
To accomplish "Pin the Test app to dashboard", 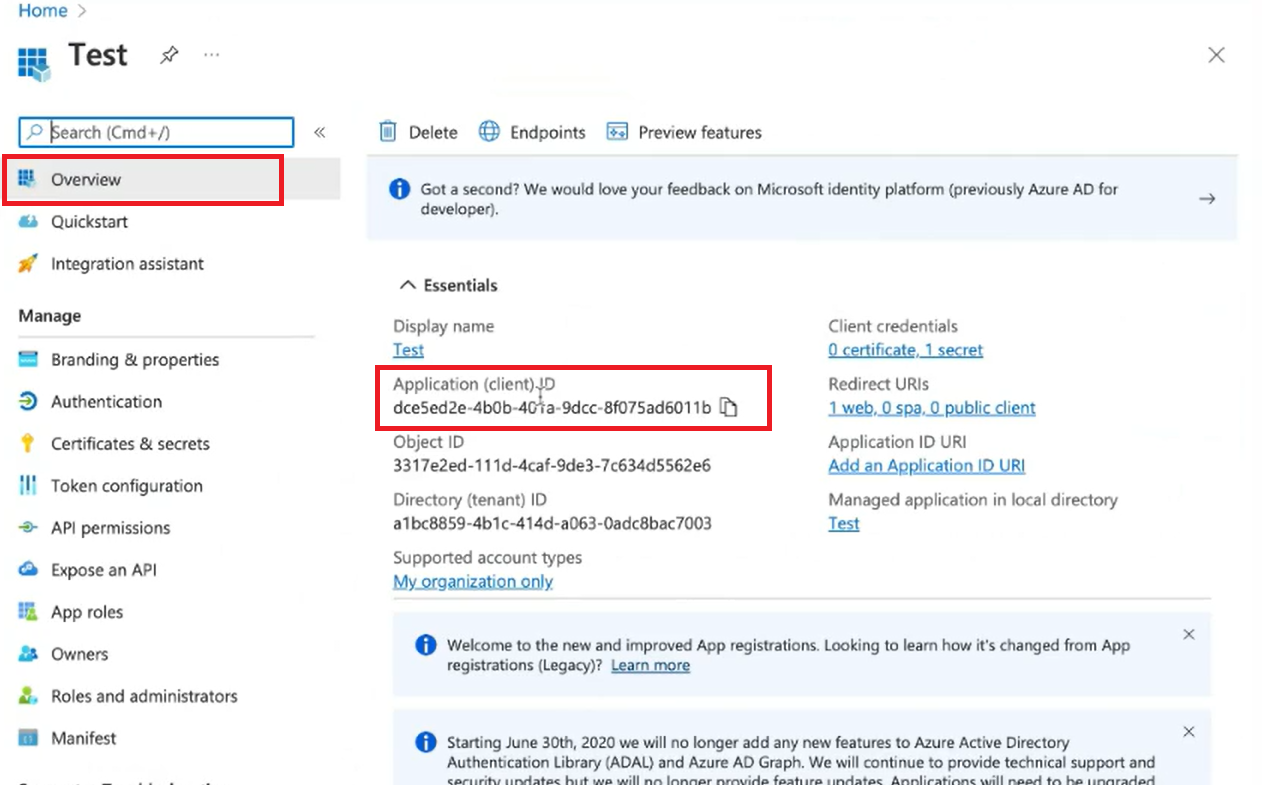I will (169, 55).
